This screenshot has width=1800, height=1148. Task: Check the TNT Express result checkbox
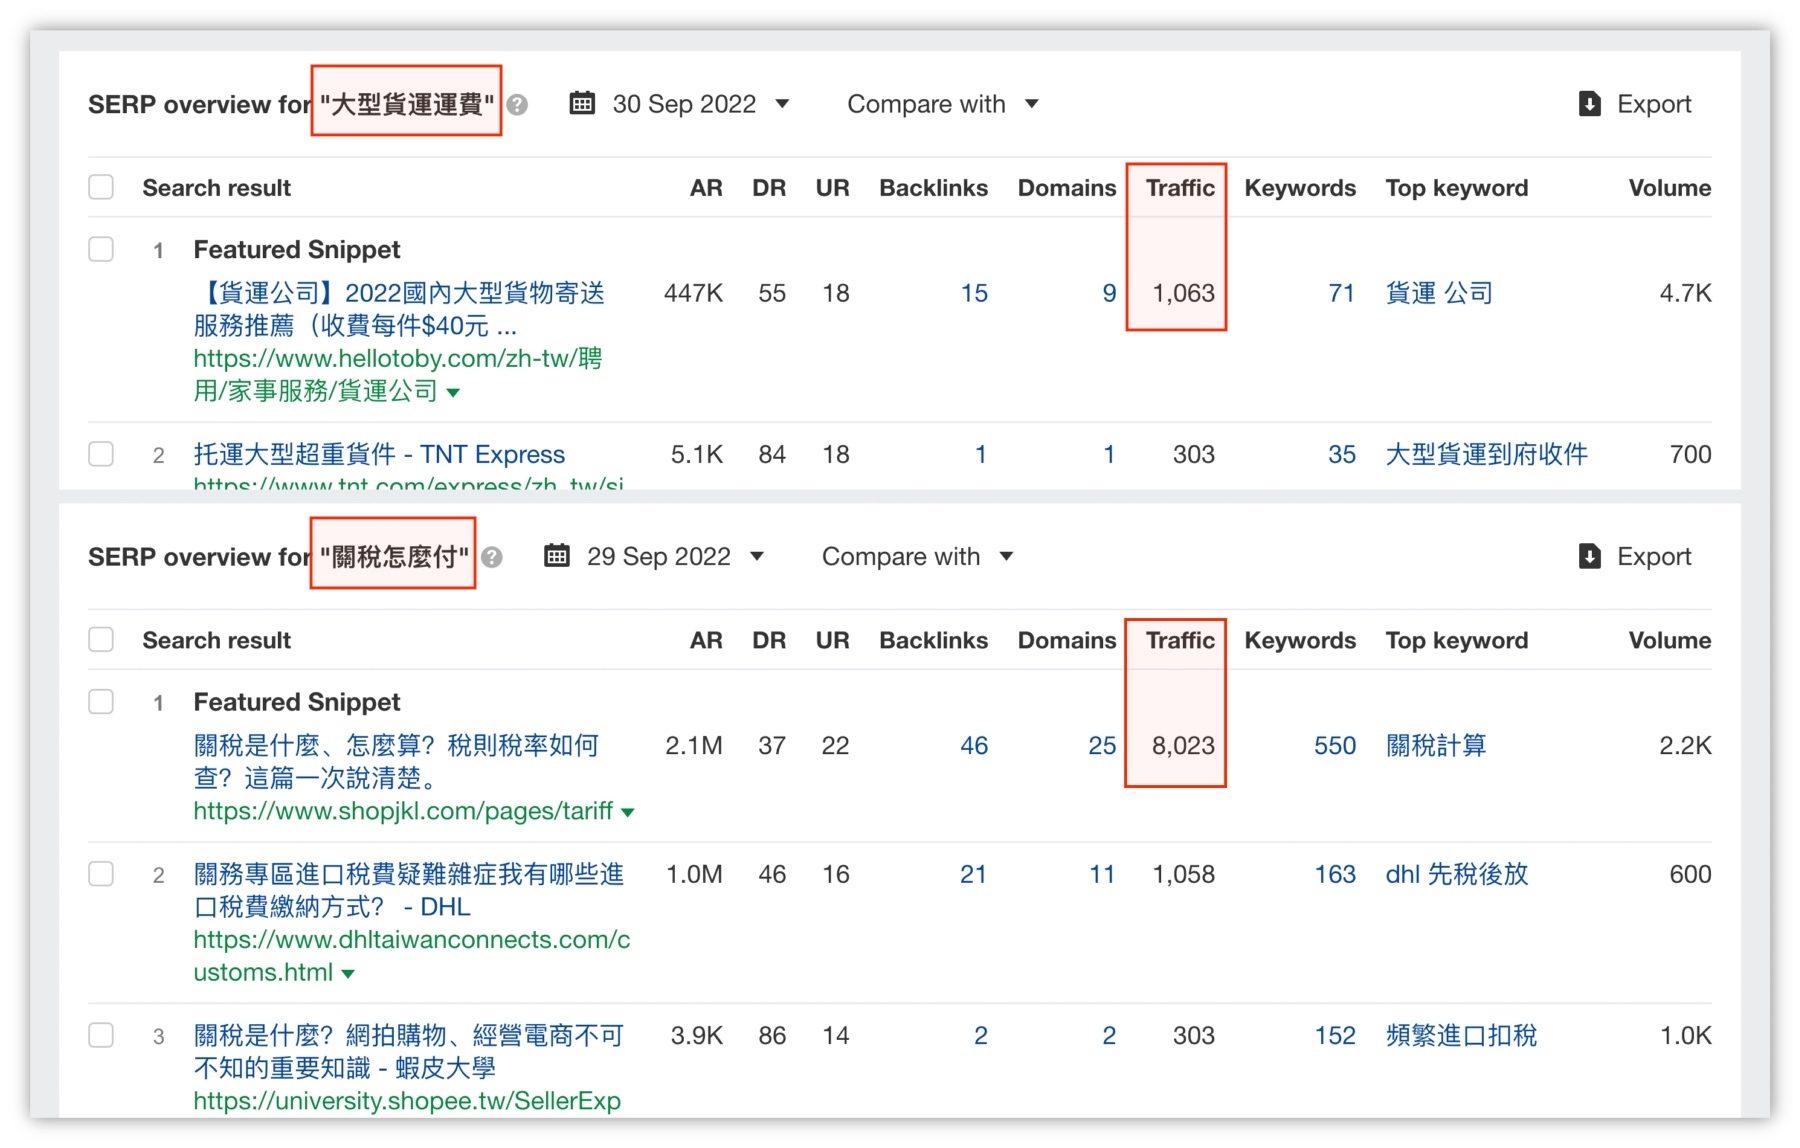[101, 454]
